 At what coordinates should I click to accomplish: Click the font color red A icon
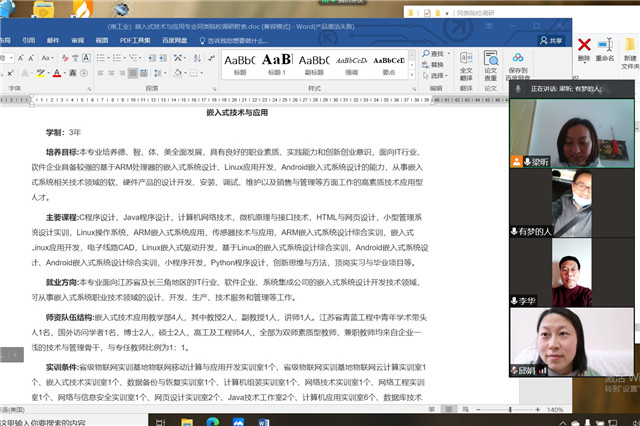coord(57,74)
